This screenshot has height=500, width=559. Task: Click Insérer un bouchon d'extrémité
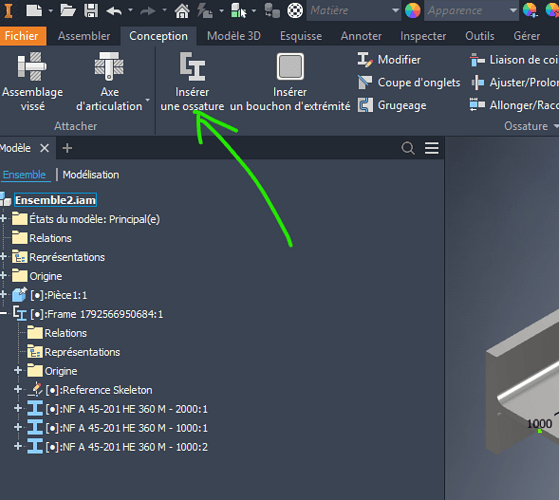pos(290,82)
